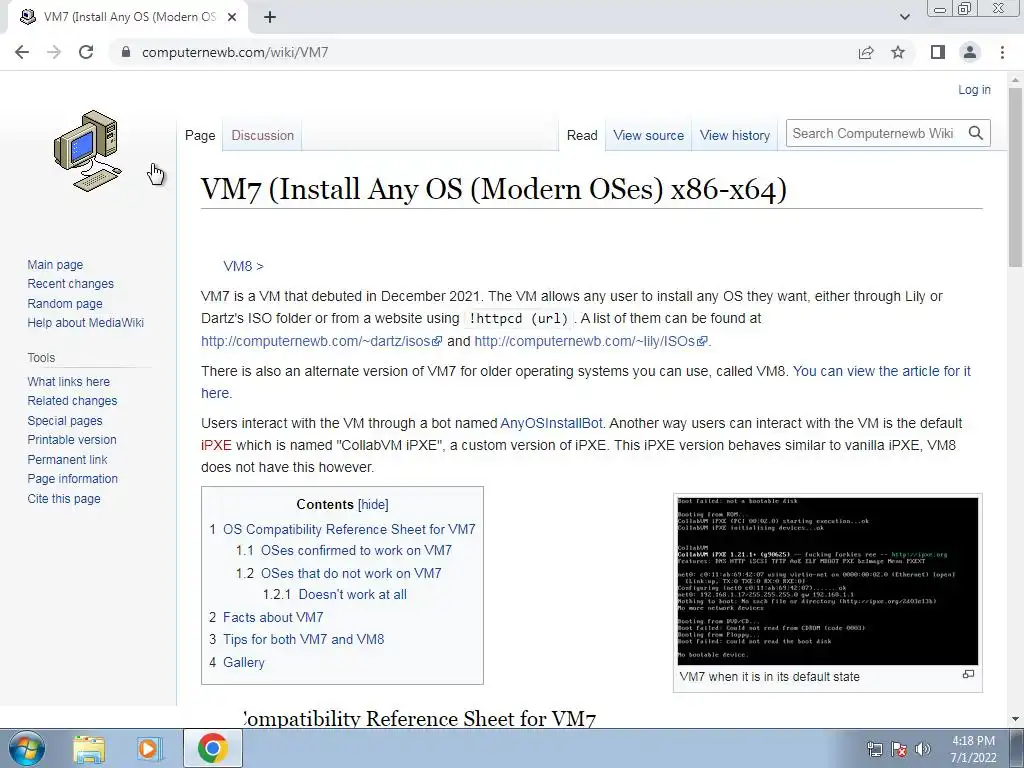Image resolution: width=1024 pixels, height=768 pixels.
Task: Share this page using the share icon
Action: [x=866, y=52]
